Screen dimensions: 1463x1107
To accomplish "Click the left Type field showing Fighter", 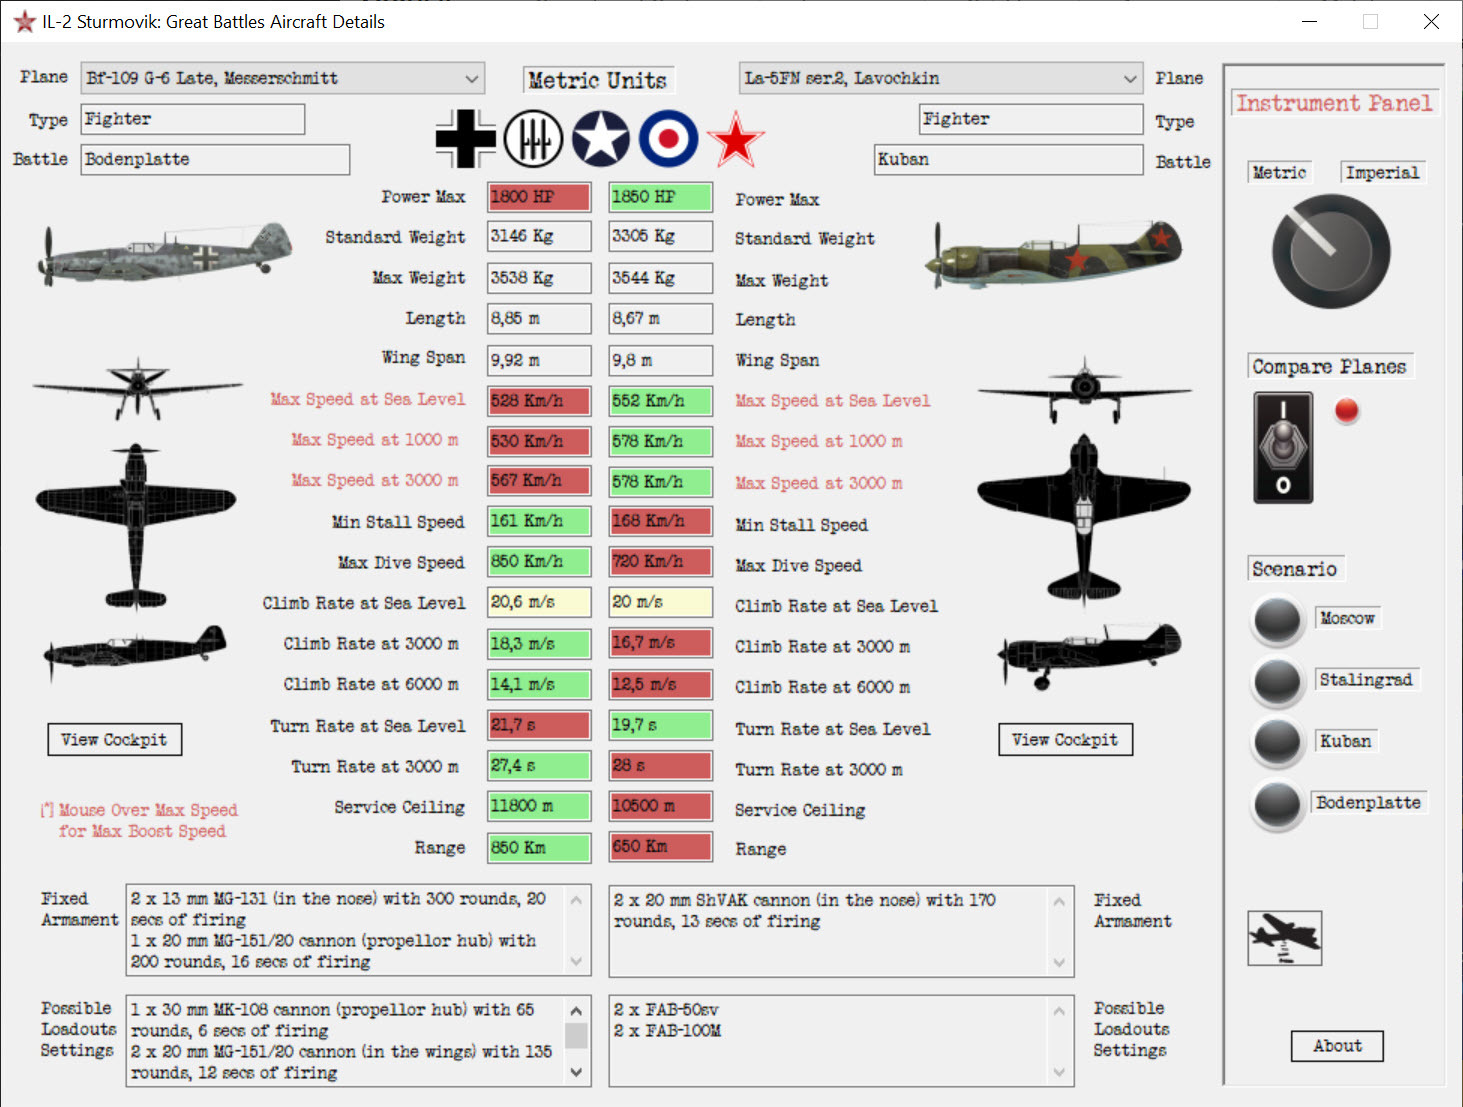I will [193, 119].
